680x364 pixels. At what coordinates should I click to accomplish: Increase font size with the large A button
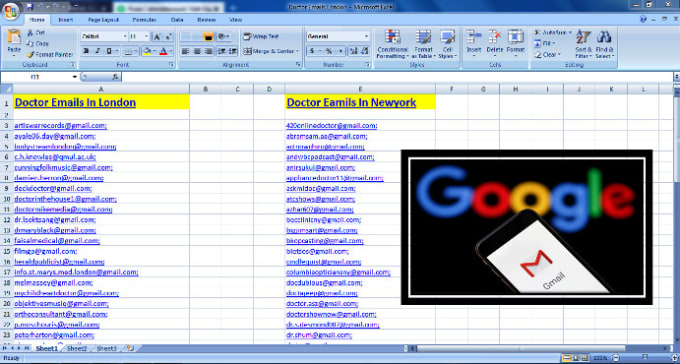tap(157, 36)
